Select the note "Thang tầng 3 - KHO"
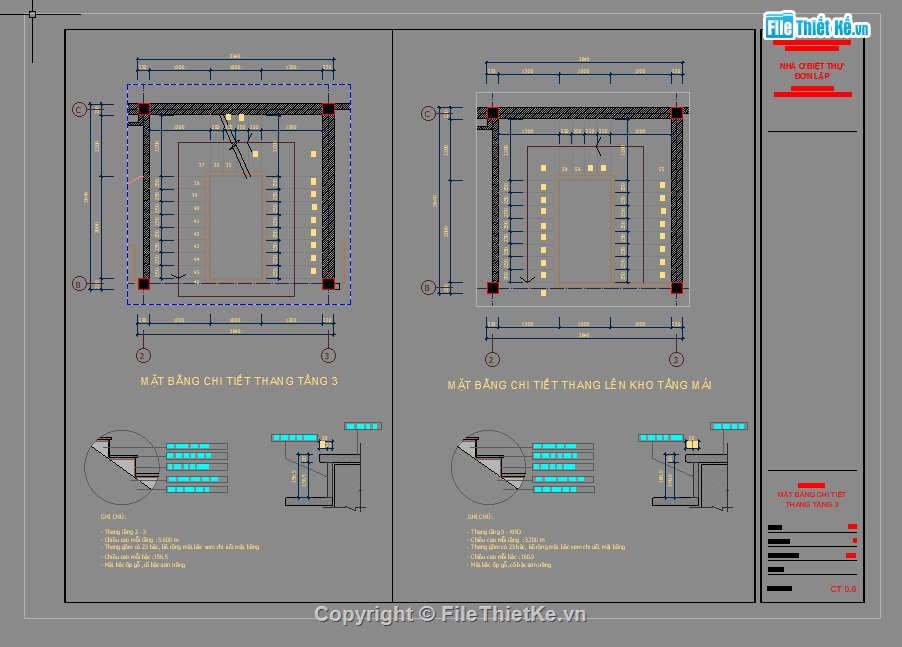Screen dimensions: 902x647 point(494,531)
